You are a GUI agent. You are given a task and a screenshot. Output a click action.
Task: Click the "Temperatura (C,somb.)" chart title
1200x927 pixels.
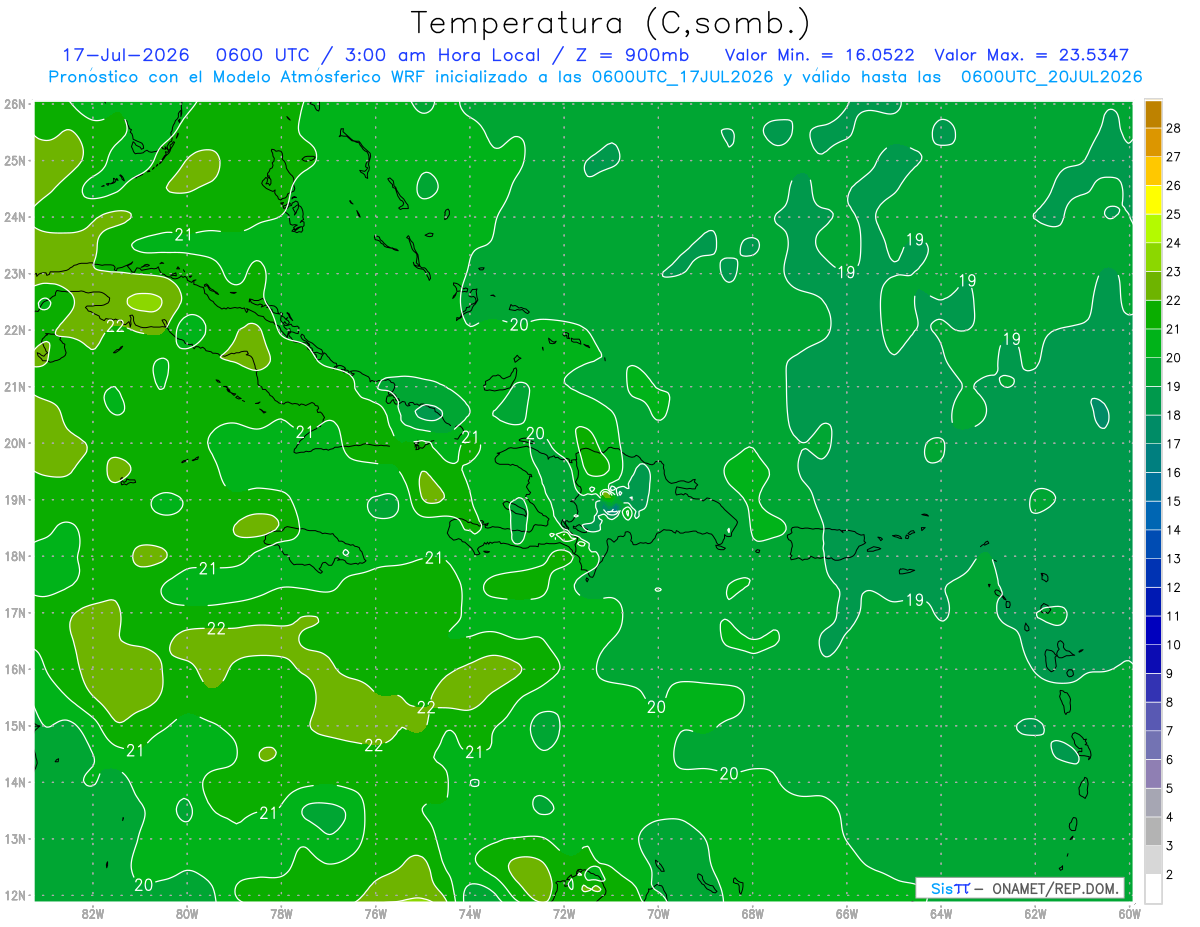(x=610, y=23)
